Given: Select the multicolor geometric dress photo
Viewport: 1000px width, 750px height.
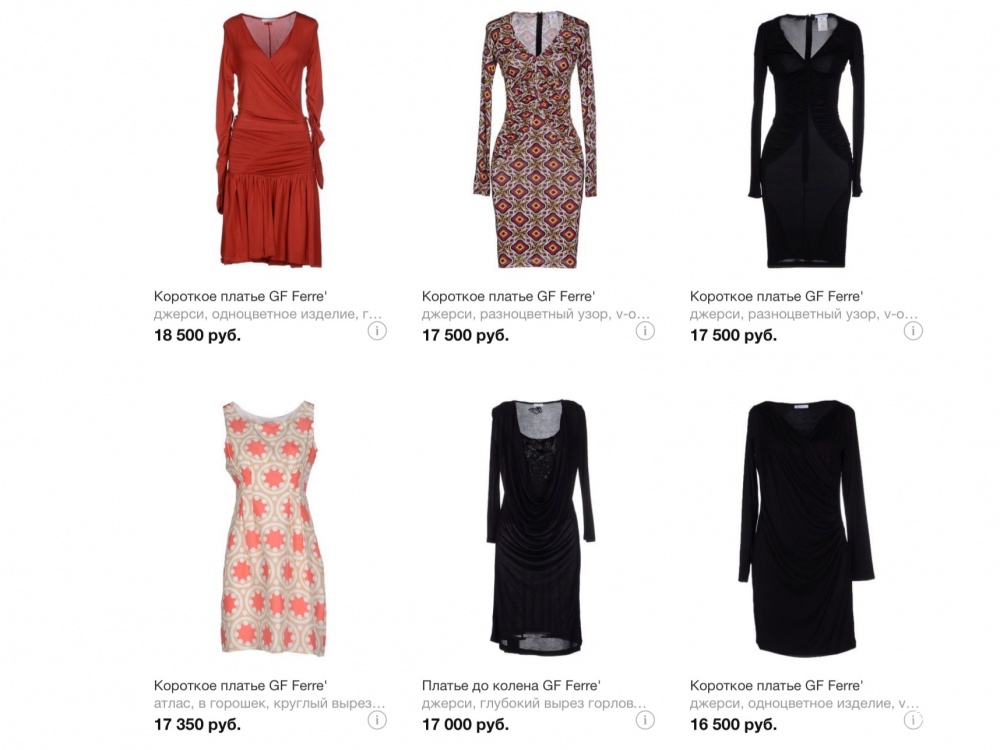Looking at the screenshot, I should pos(535,140).
